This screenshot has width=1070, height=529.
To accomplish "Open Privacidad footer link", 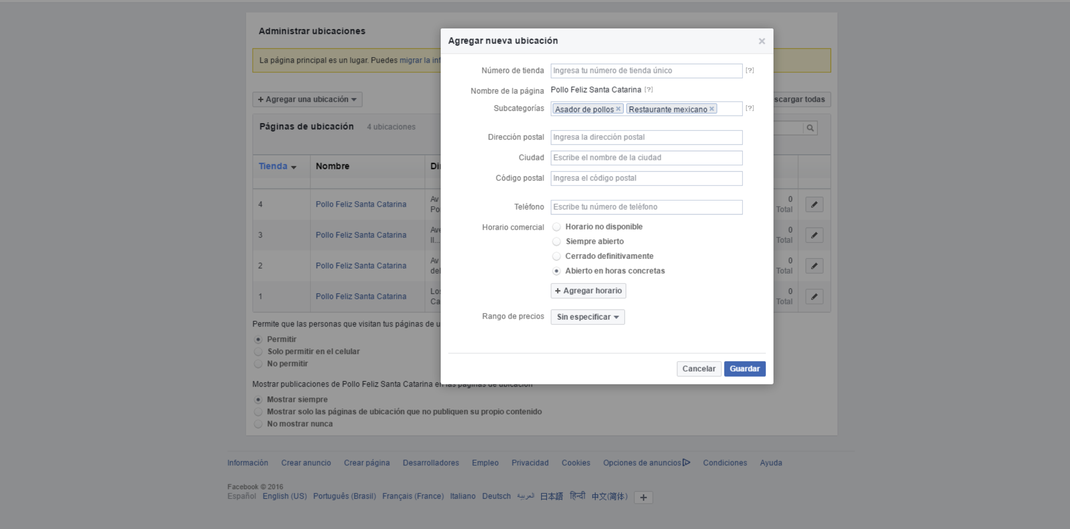I will click(530, 463).
